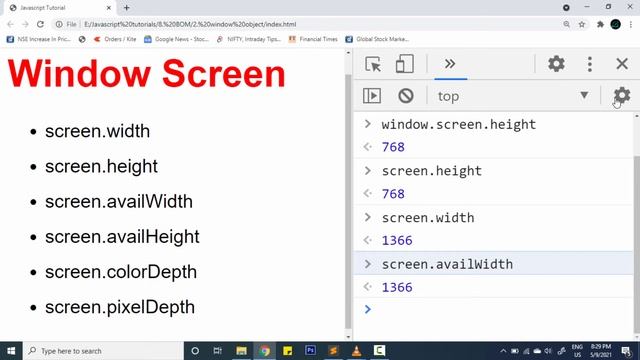Click the Window Screen heading
The image size is (640, 360).
click(146, 73)
